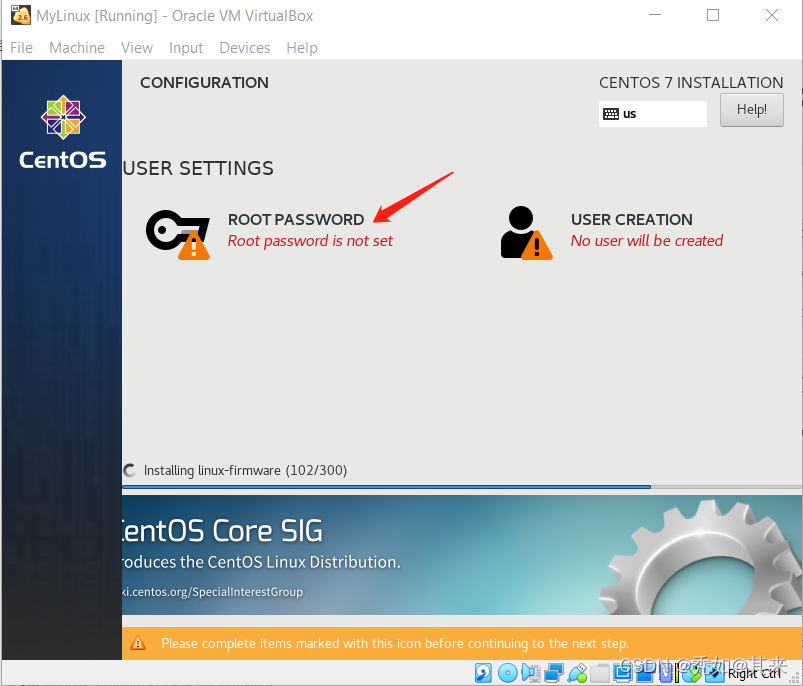
Task: Open the File menu
Action: point(21,48)
